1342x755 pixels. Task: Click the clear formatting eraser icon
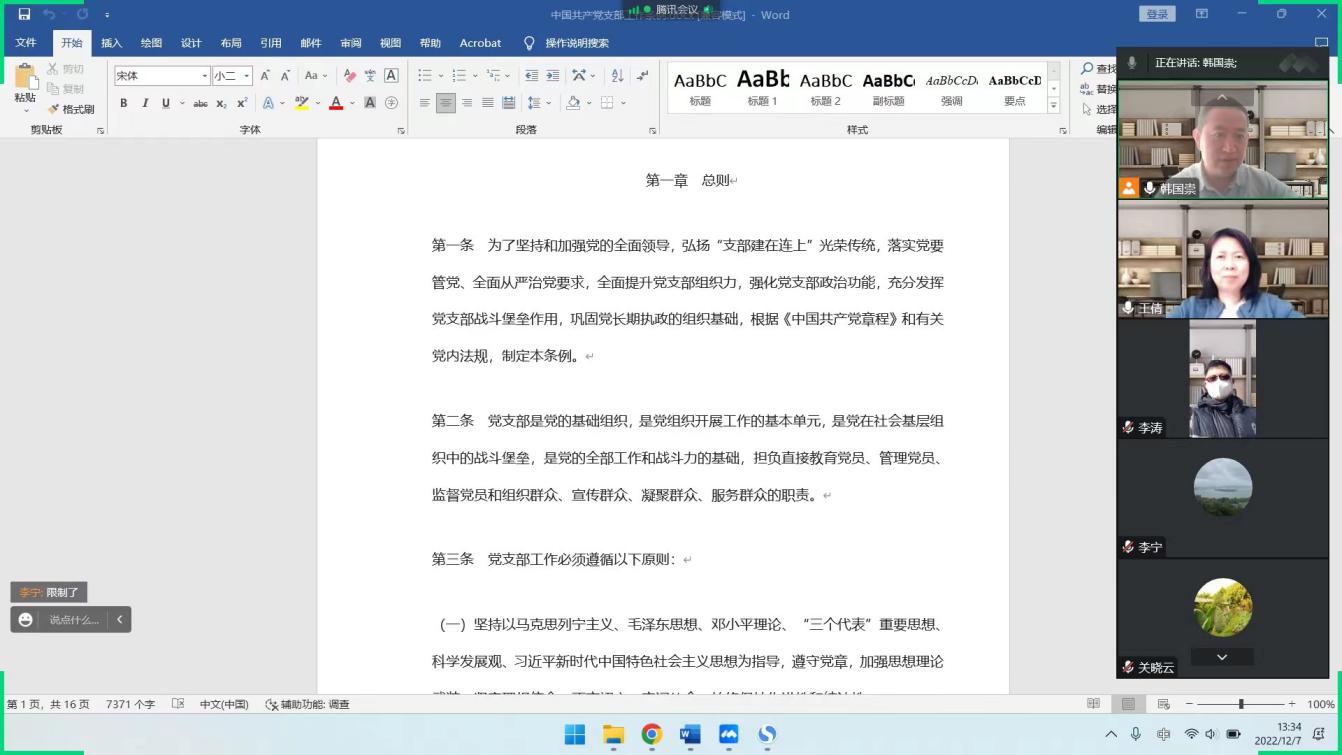point(349,76)
